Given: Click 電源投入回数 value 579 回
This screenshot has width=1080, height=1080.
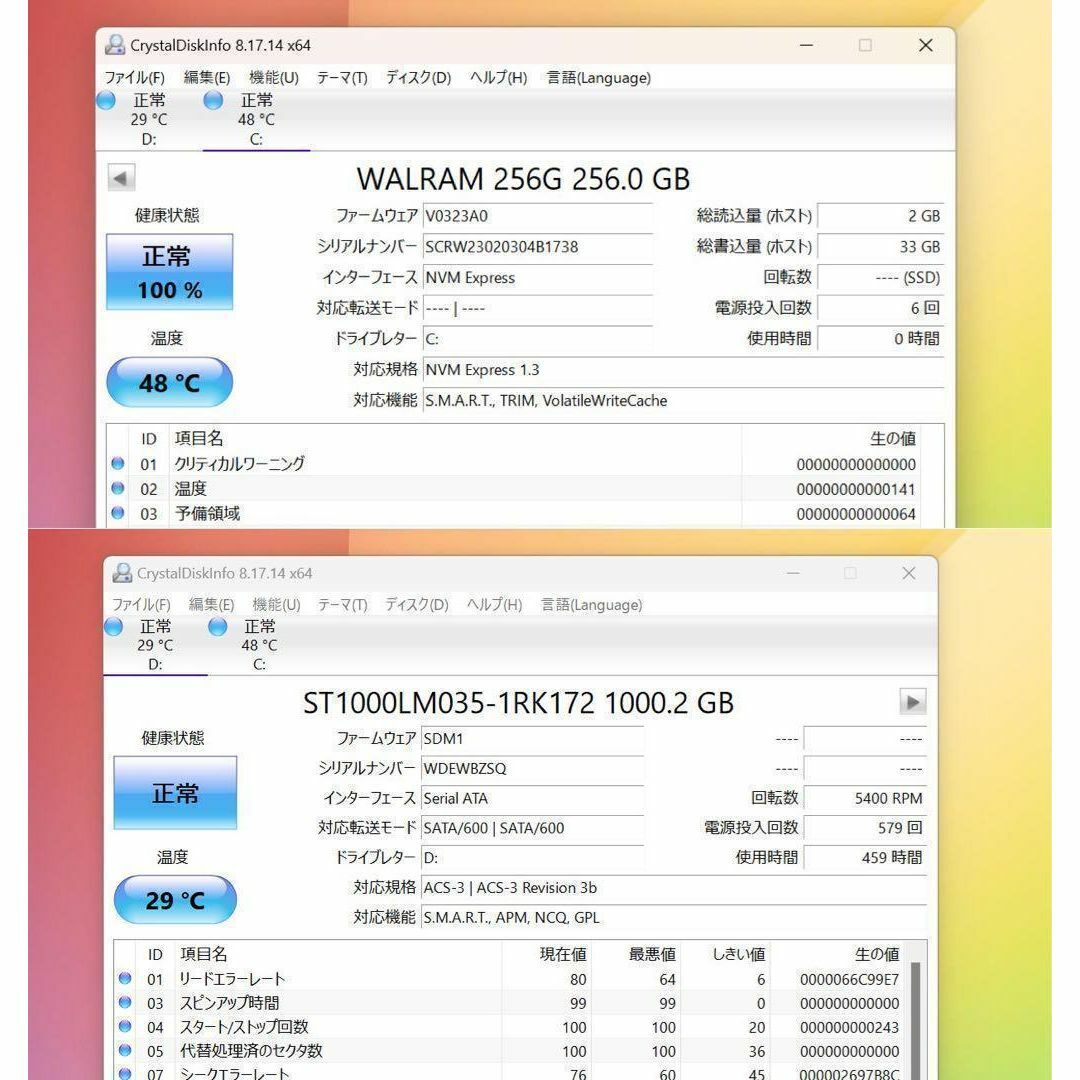Looking at the screenshot, I should click(x=865, y=828).
